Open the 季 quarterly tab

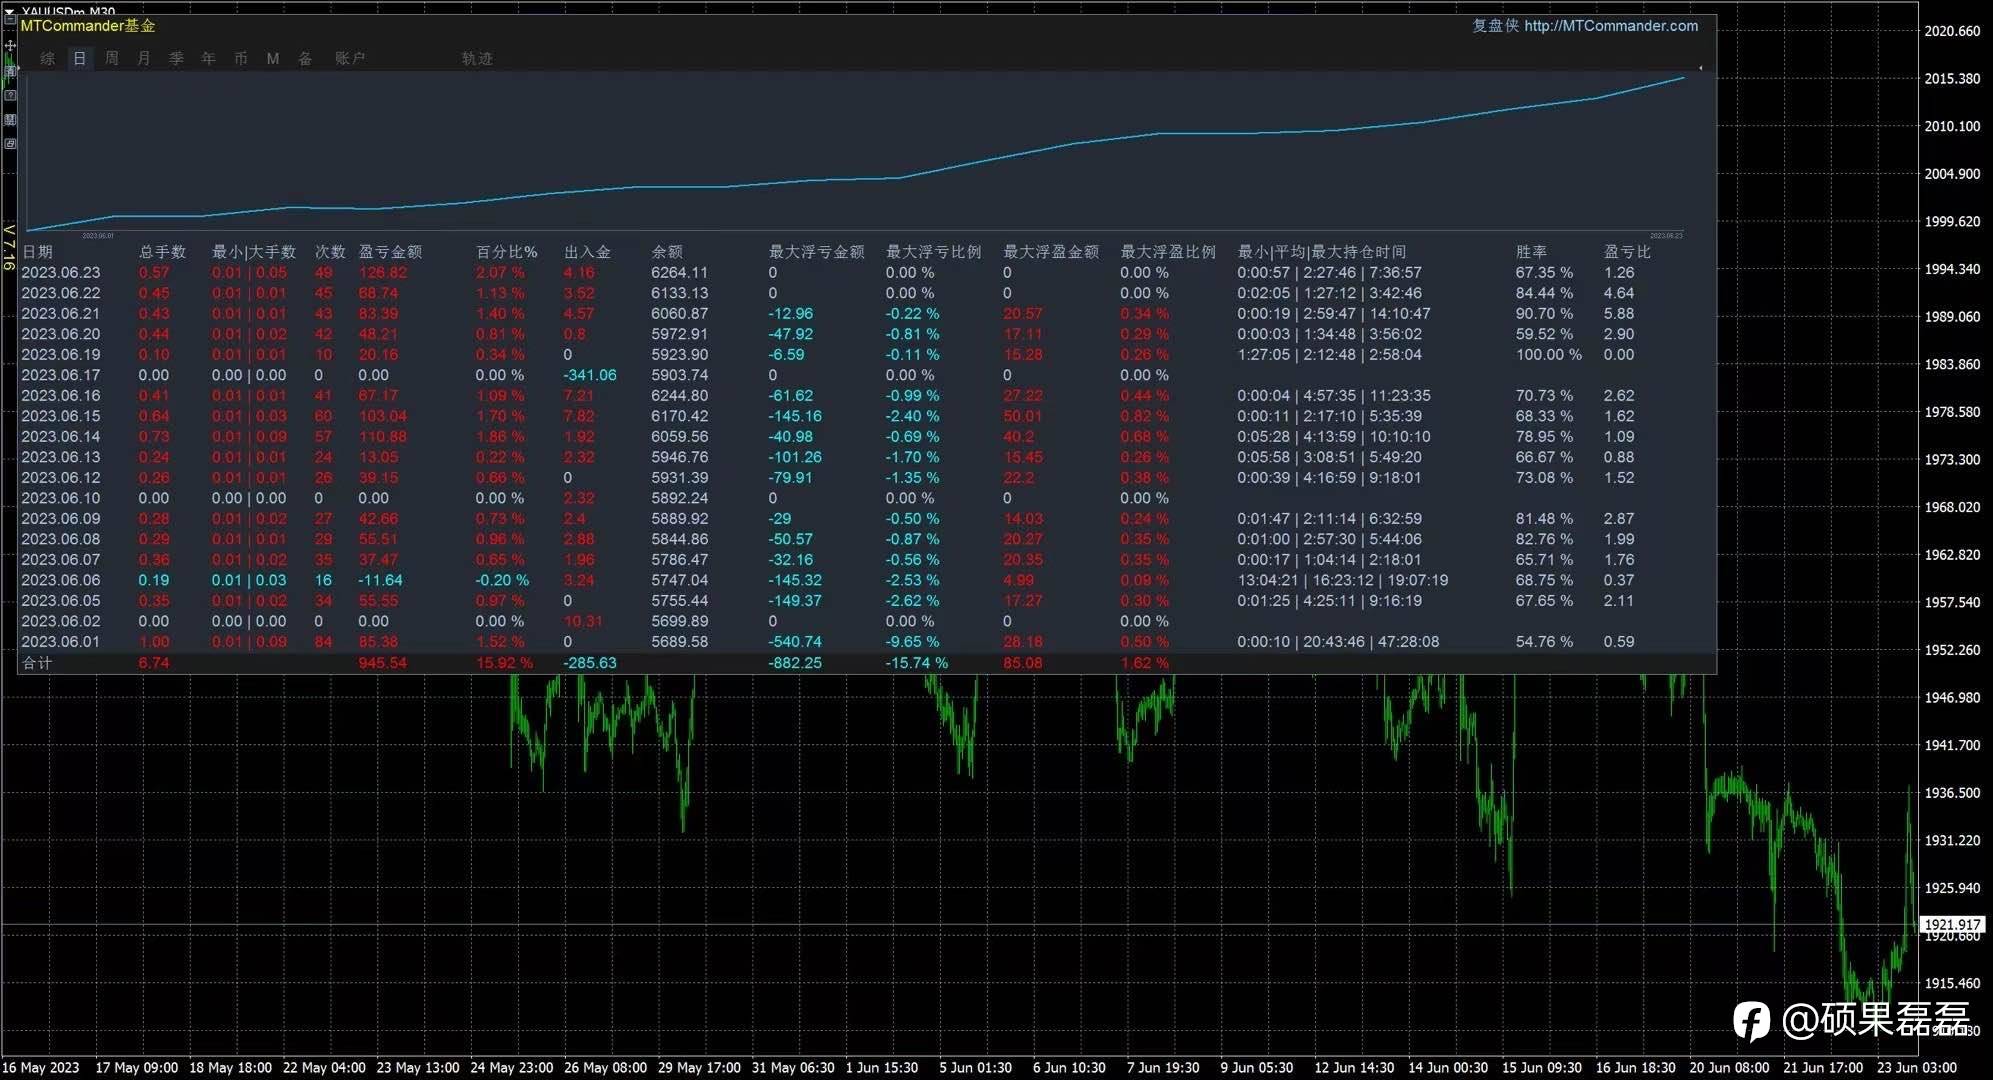tap(176, 59)
